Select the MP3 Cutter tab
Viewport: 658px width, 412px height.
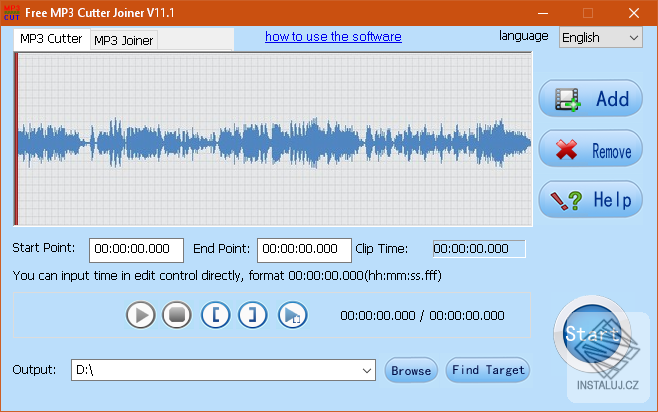coord(51,39)
